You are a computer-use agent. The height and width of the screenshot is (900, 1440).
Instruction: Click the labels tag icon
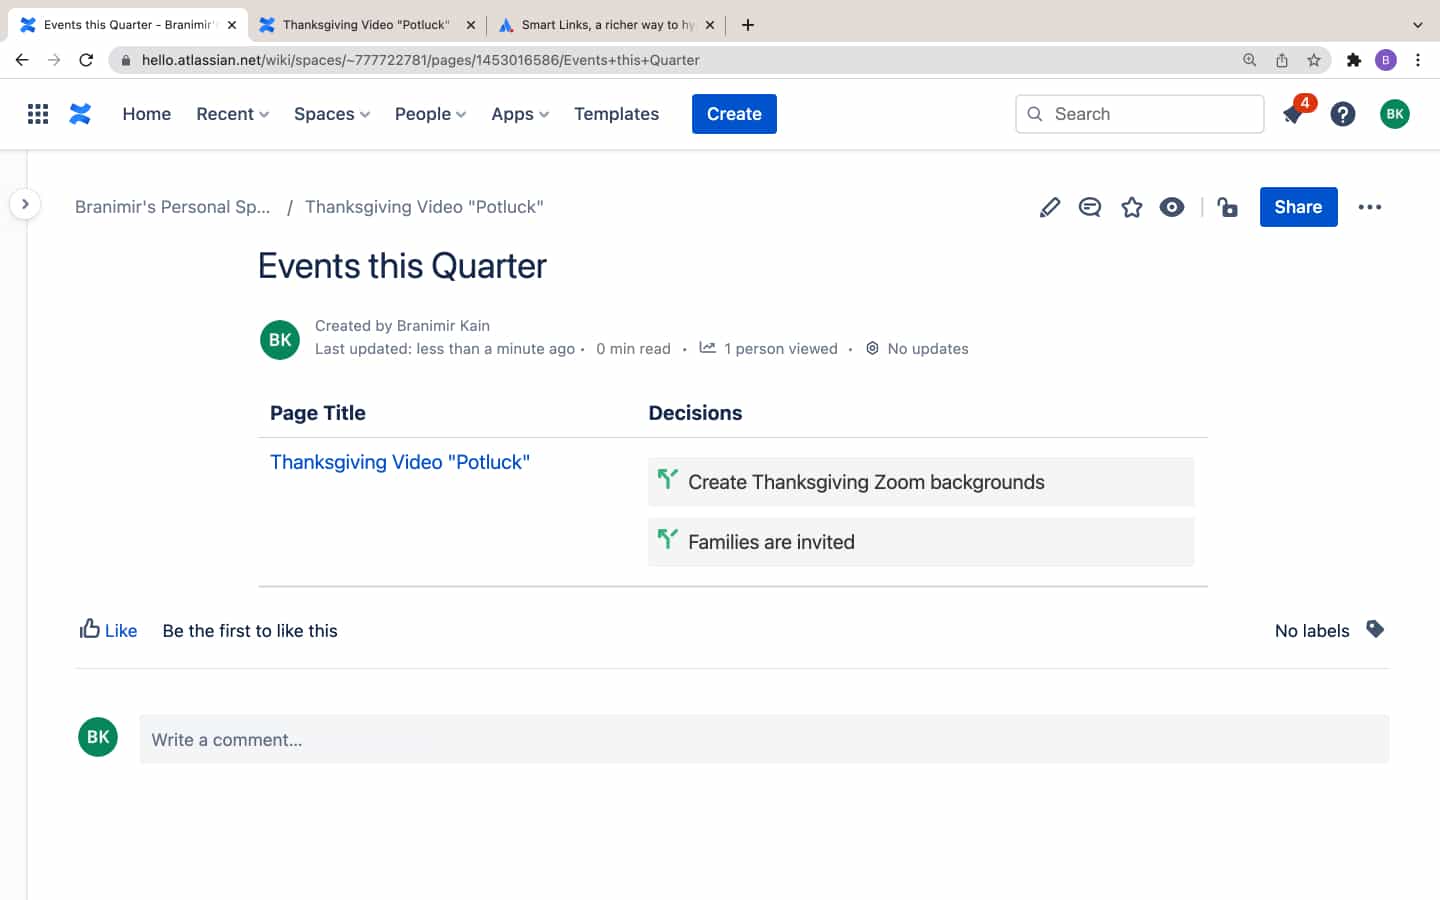tap(1376, 630)
